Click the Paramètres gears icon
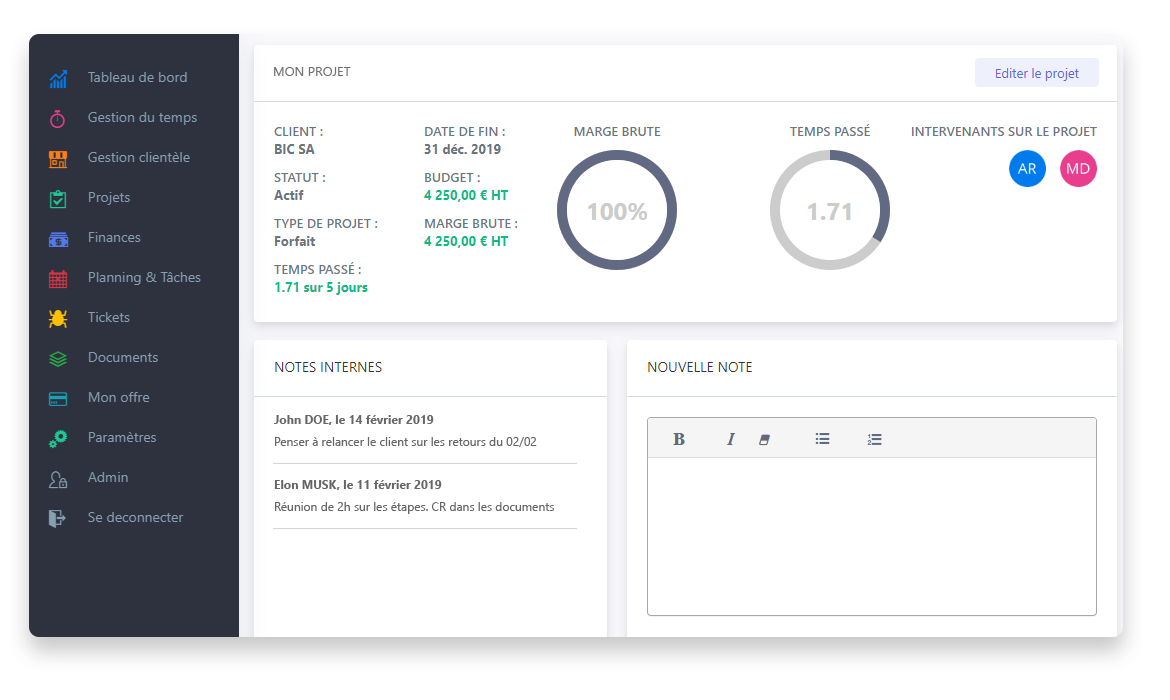1170x700 pixels. pos(58,439)
